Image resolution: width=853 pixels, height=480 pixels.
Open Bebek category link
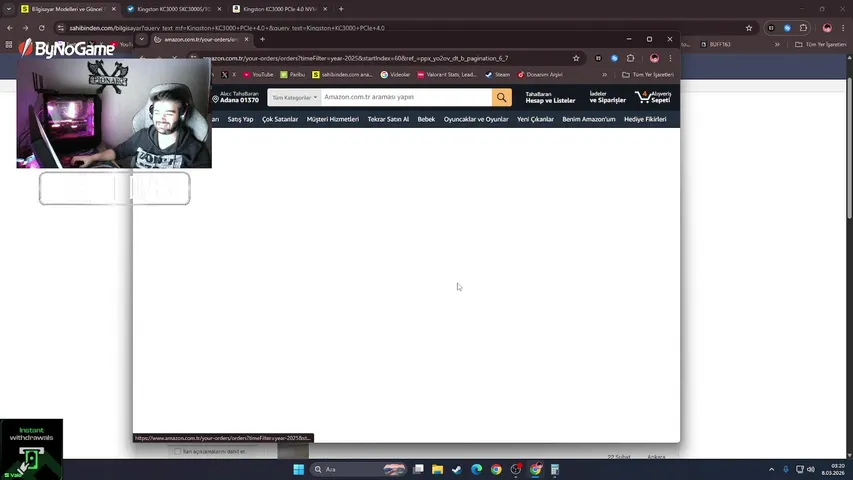[426, 119]
